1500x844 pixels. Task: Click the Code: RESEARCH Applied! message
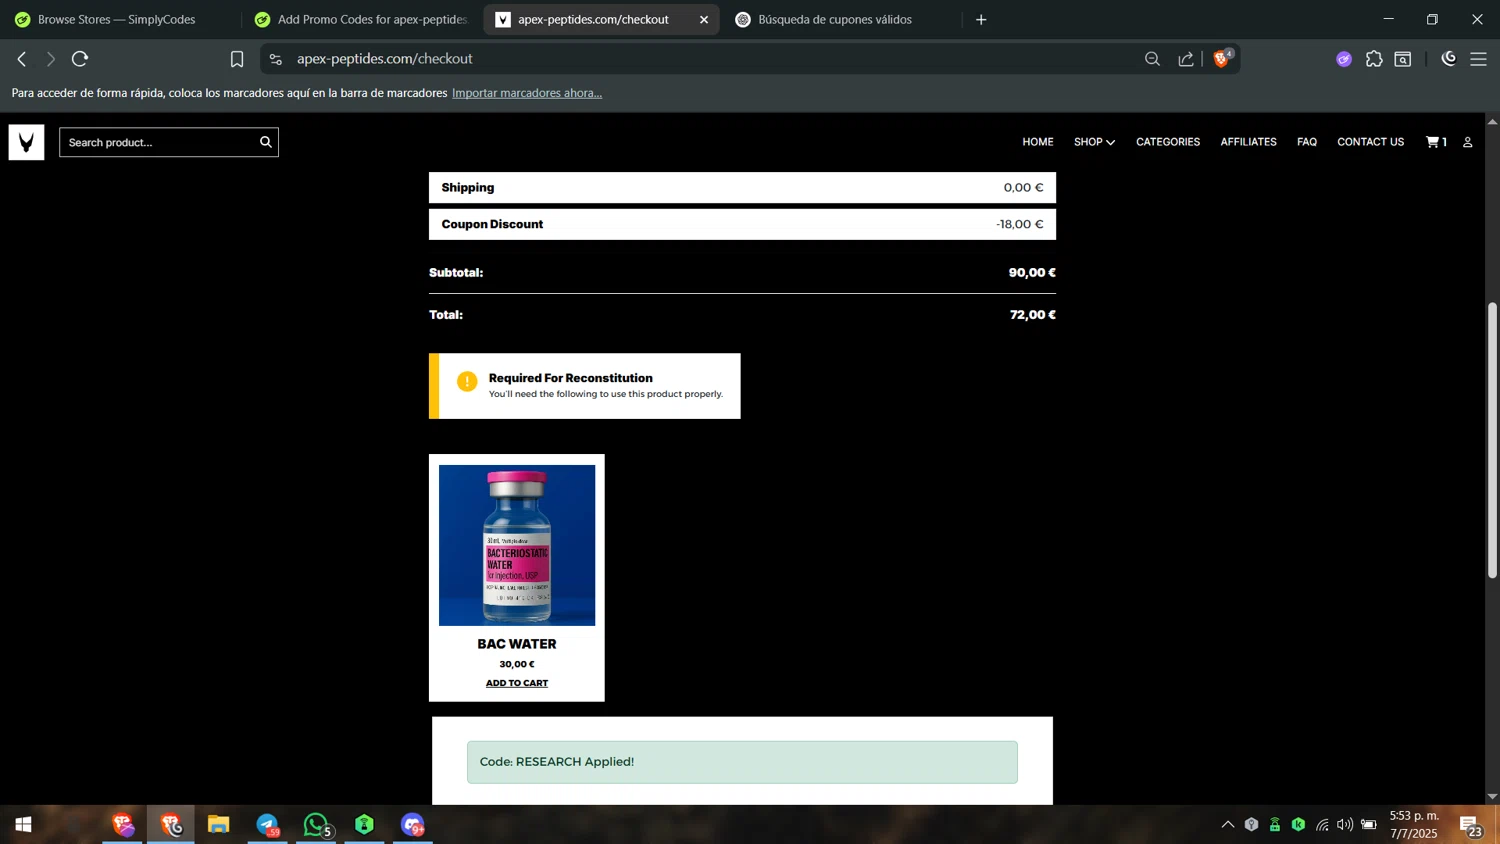pos(742,762)
